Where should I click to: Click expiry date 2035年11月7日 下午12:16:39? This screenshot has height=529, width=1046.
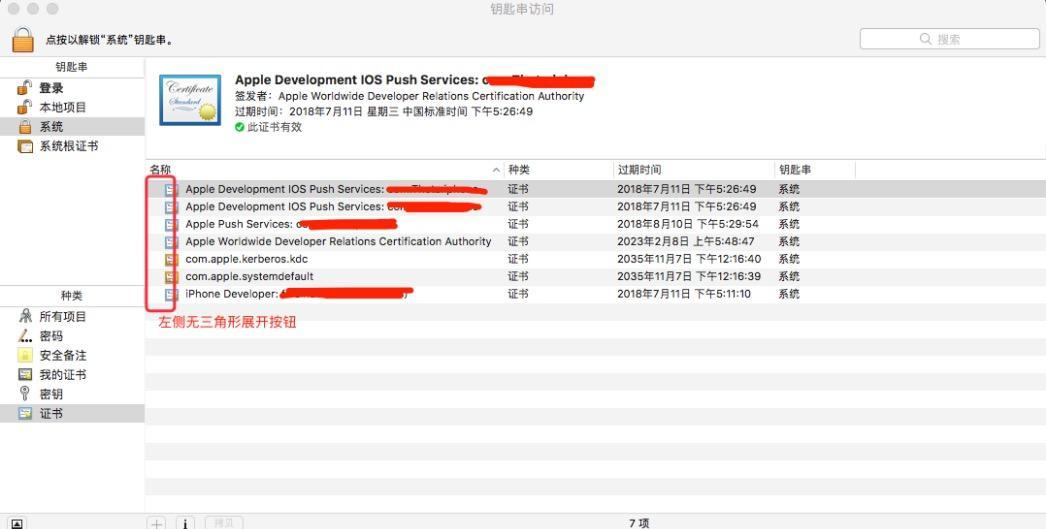[x=689, y=276]
